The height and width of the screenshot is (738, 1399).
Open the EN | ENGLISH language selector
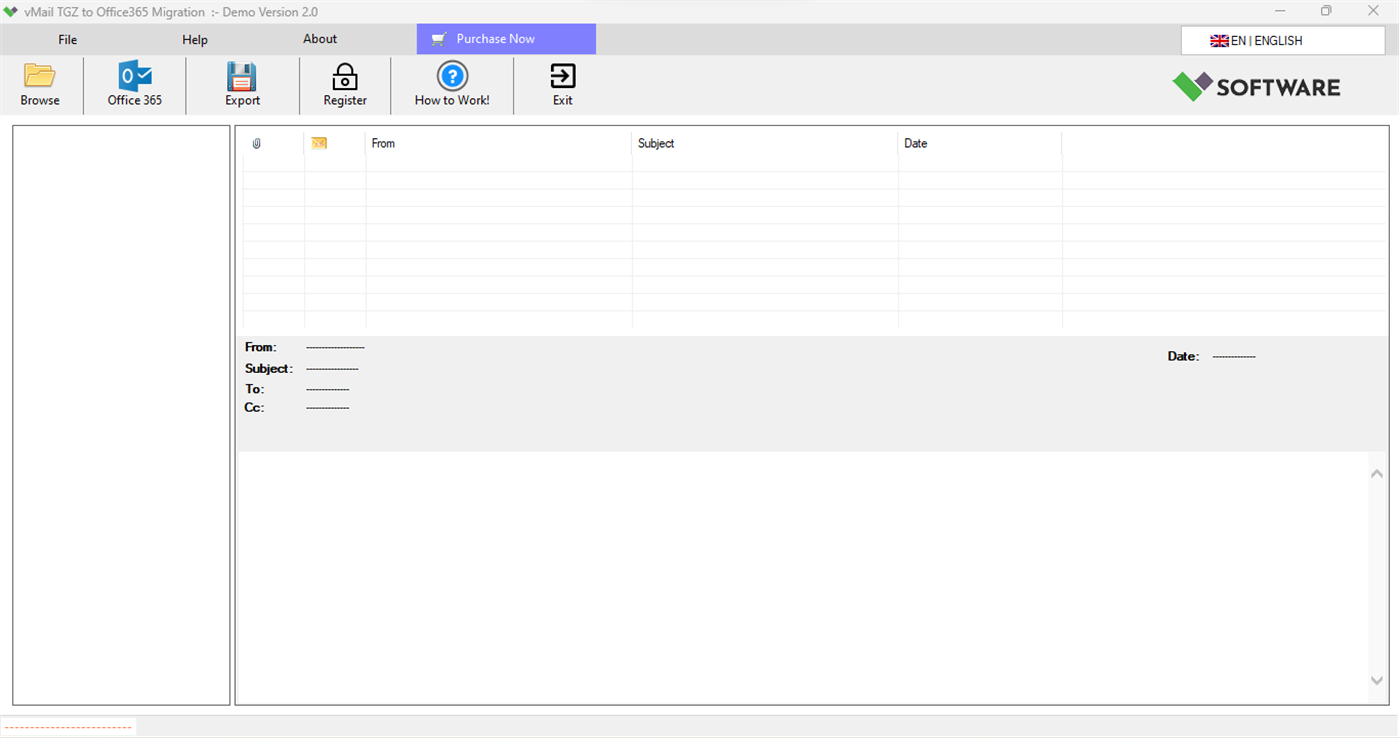pos(1282,40)
